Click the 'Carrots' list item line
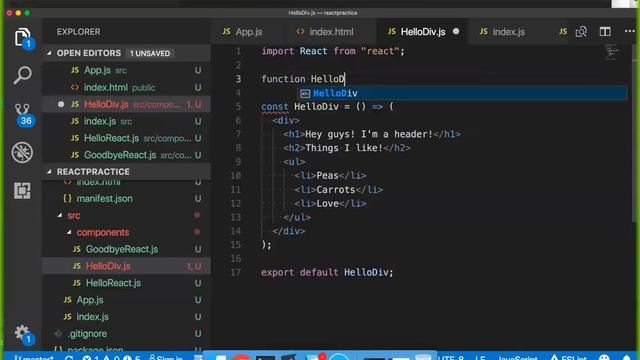 tap(338, 190)
